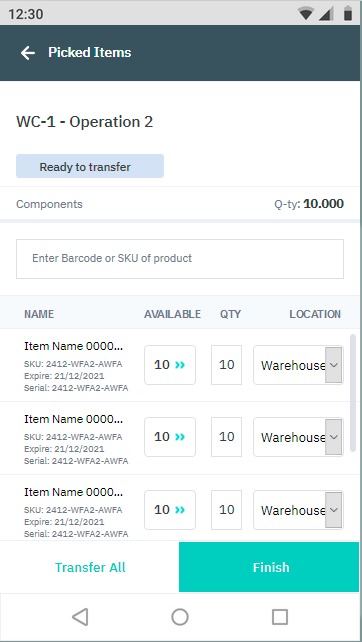Click the Finish button
This screenshot has height=642, width=362.
tap(270, 567)
